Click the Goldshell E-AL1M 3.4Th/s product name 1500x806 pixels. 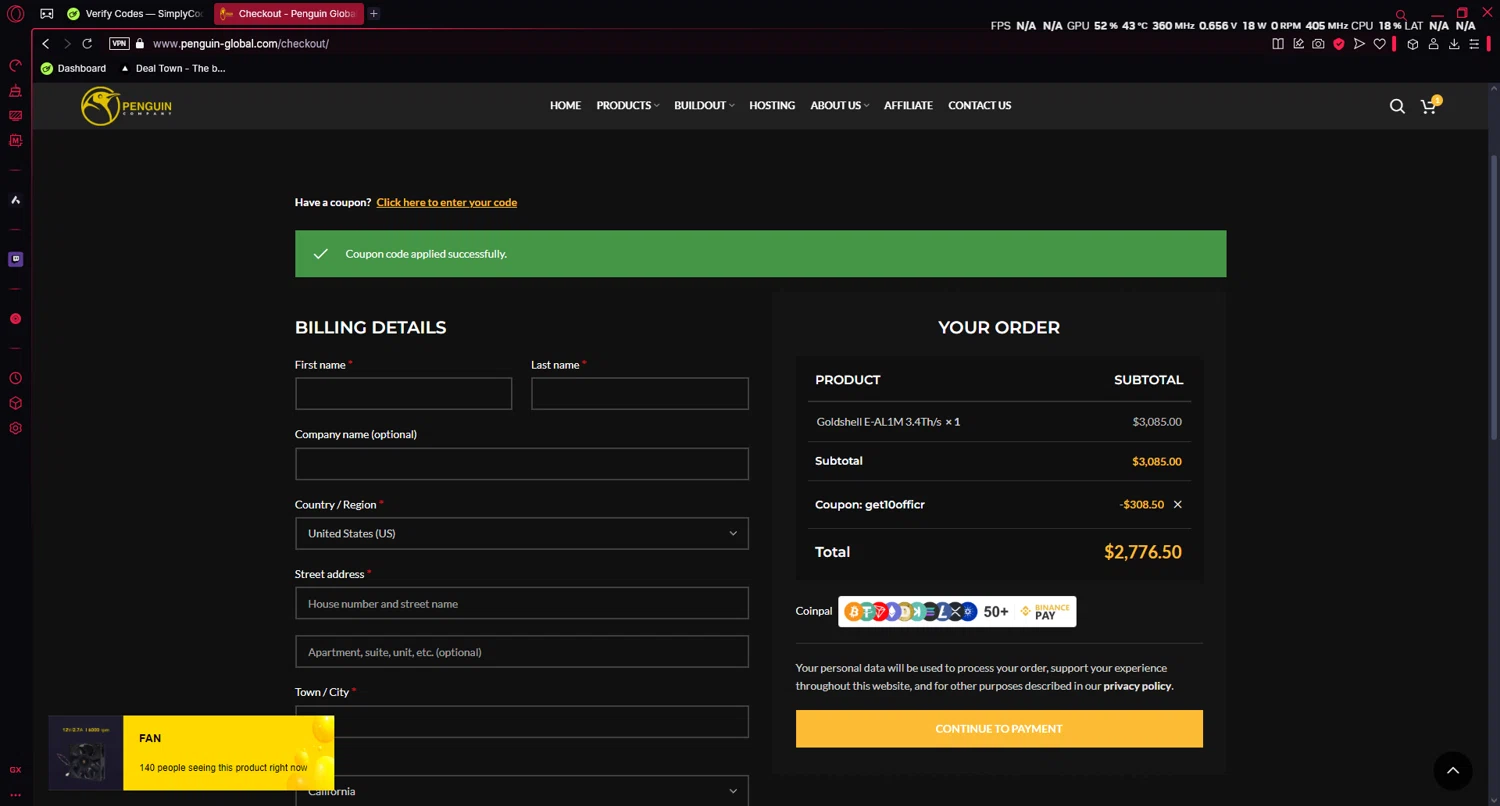(x=878, y=422)
